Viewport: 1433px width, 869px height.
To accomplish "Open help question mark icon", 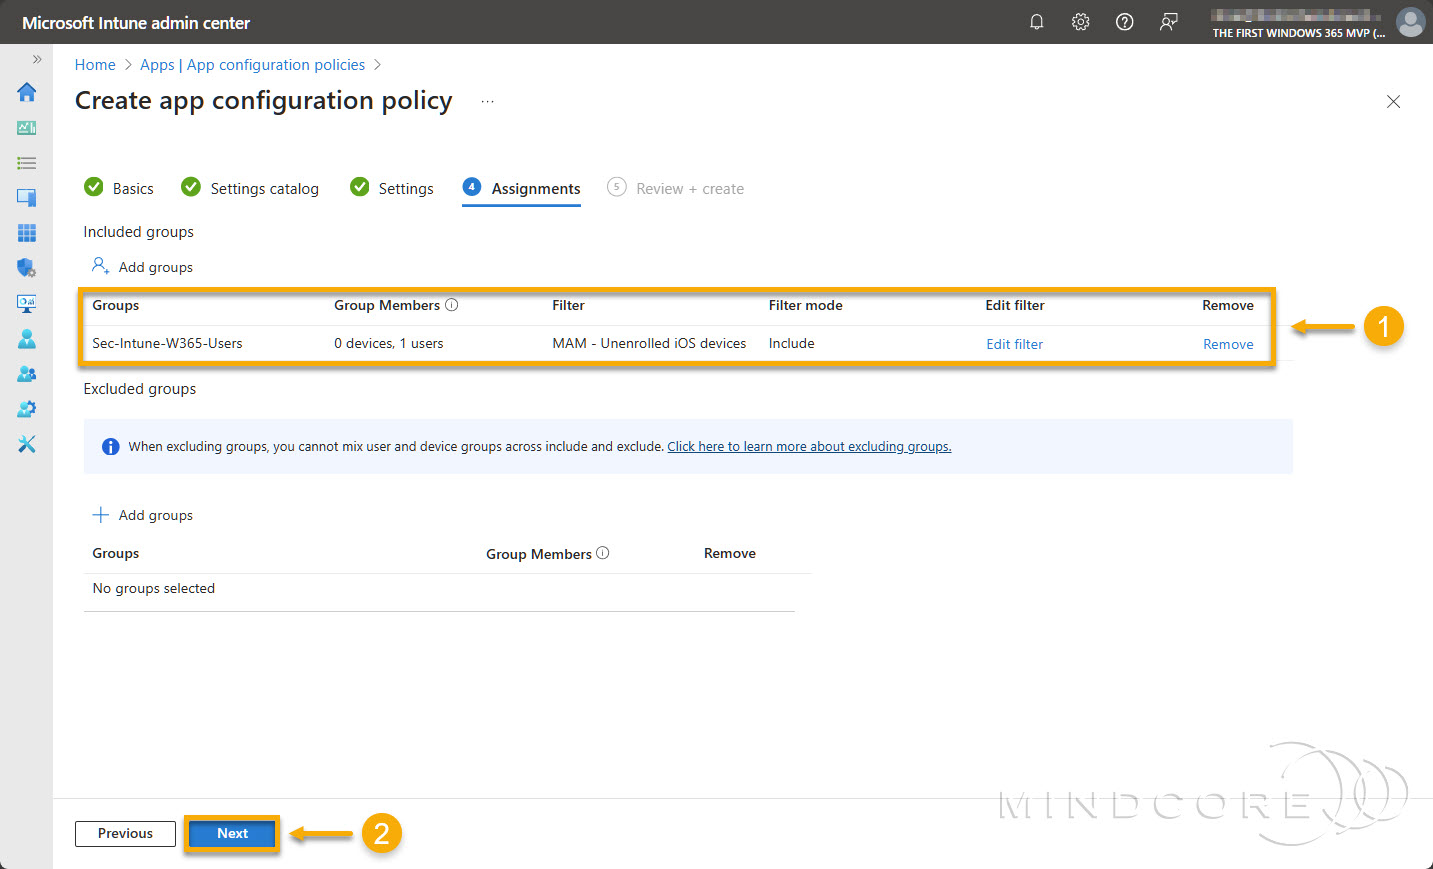I will pos(1125,22).
